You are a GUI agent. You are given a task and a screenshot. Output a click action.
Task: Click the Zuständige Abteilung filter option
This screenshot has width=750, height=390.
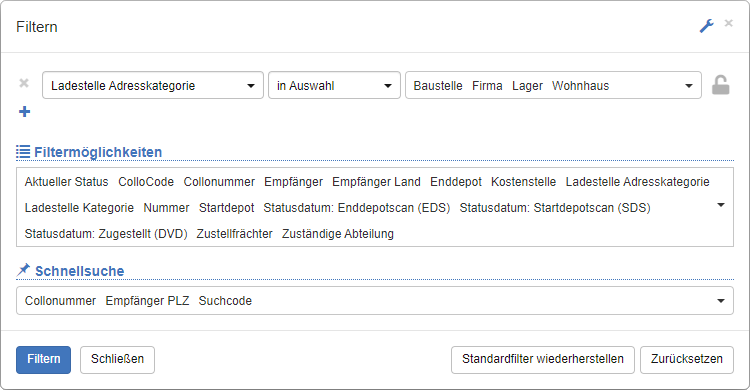[338, 234]
